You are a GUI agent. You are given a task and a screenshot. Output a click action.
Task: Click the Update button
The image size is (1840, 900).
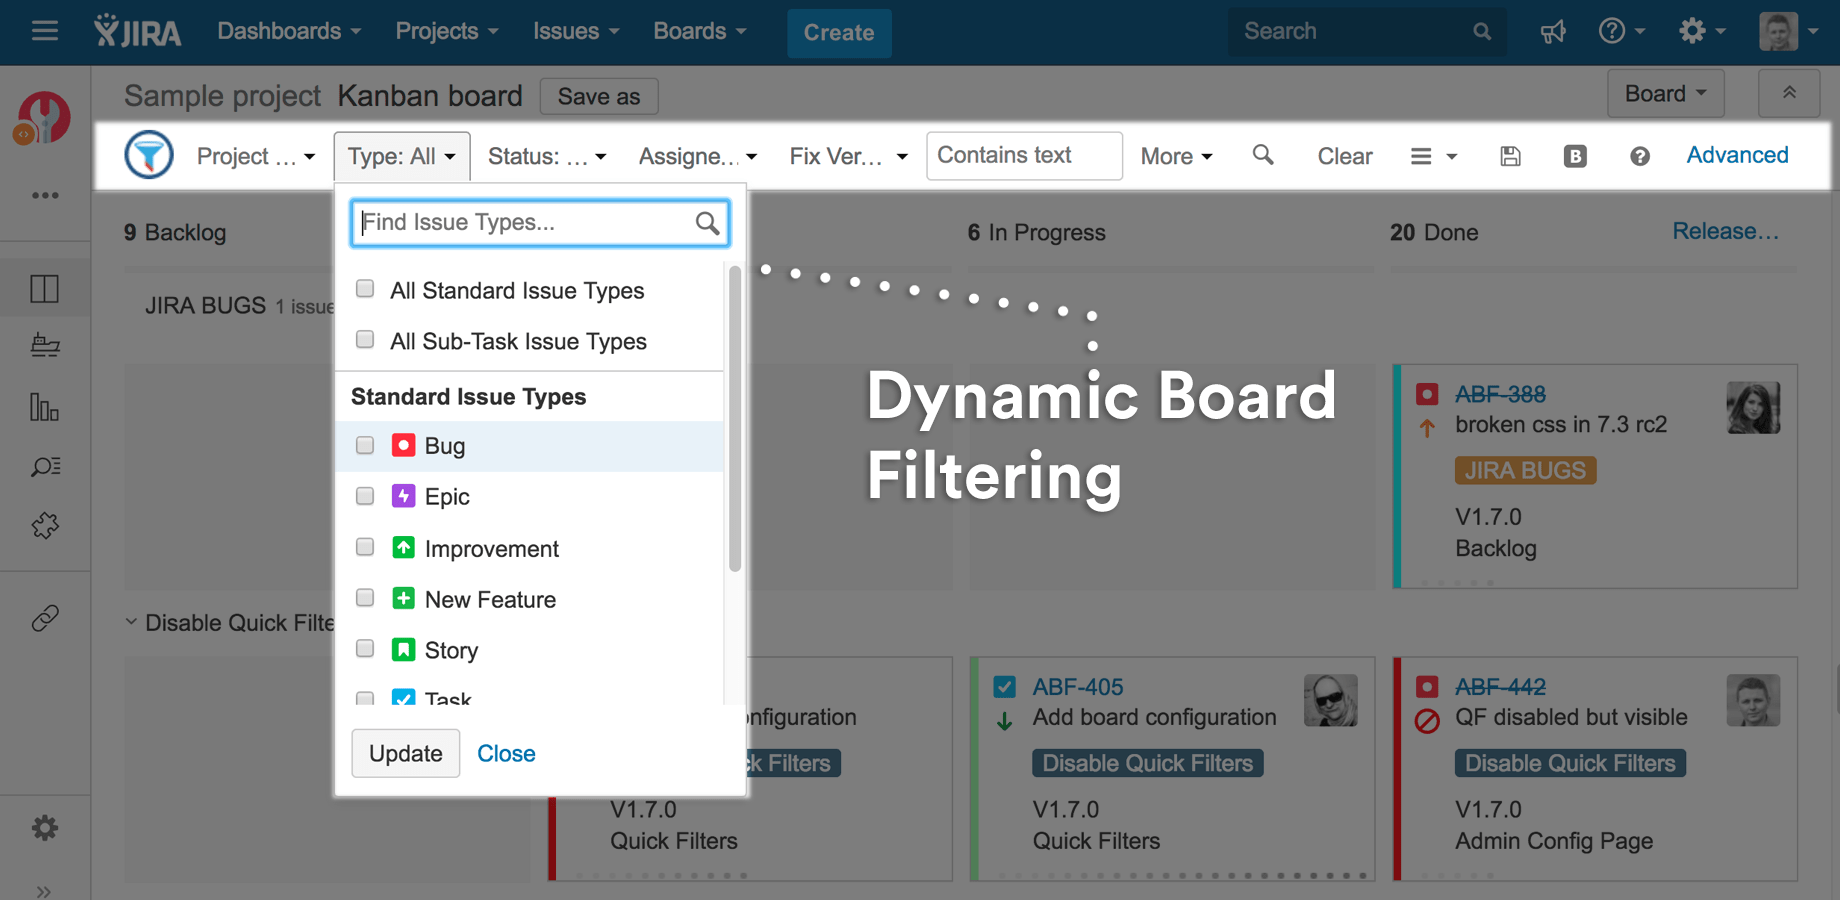point(405,753)
